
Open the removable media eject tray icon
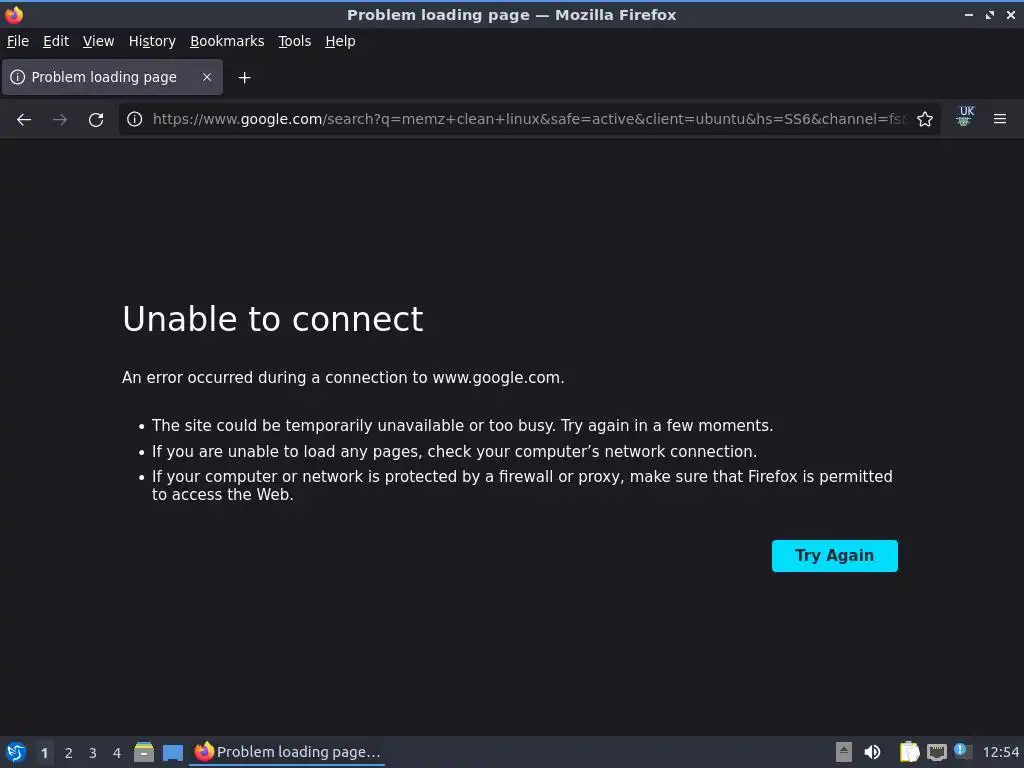(844, 752)
